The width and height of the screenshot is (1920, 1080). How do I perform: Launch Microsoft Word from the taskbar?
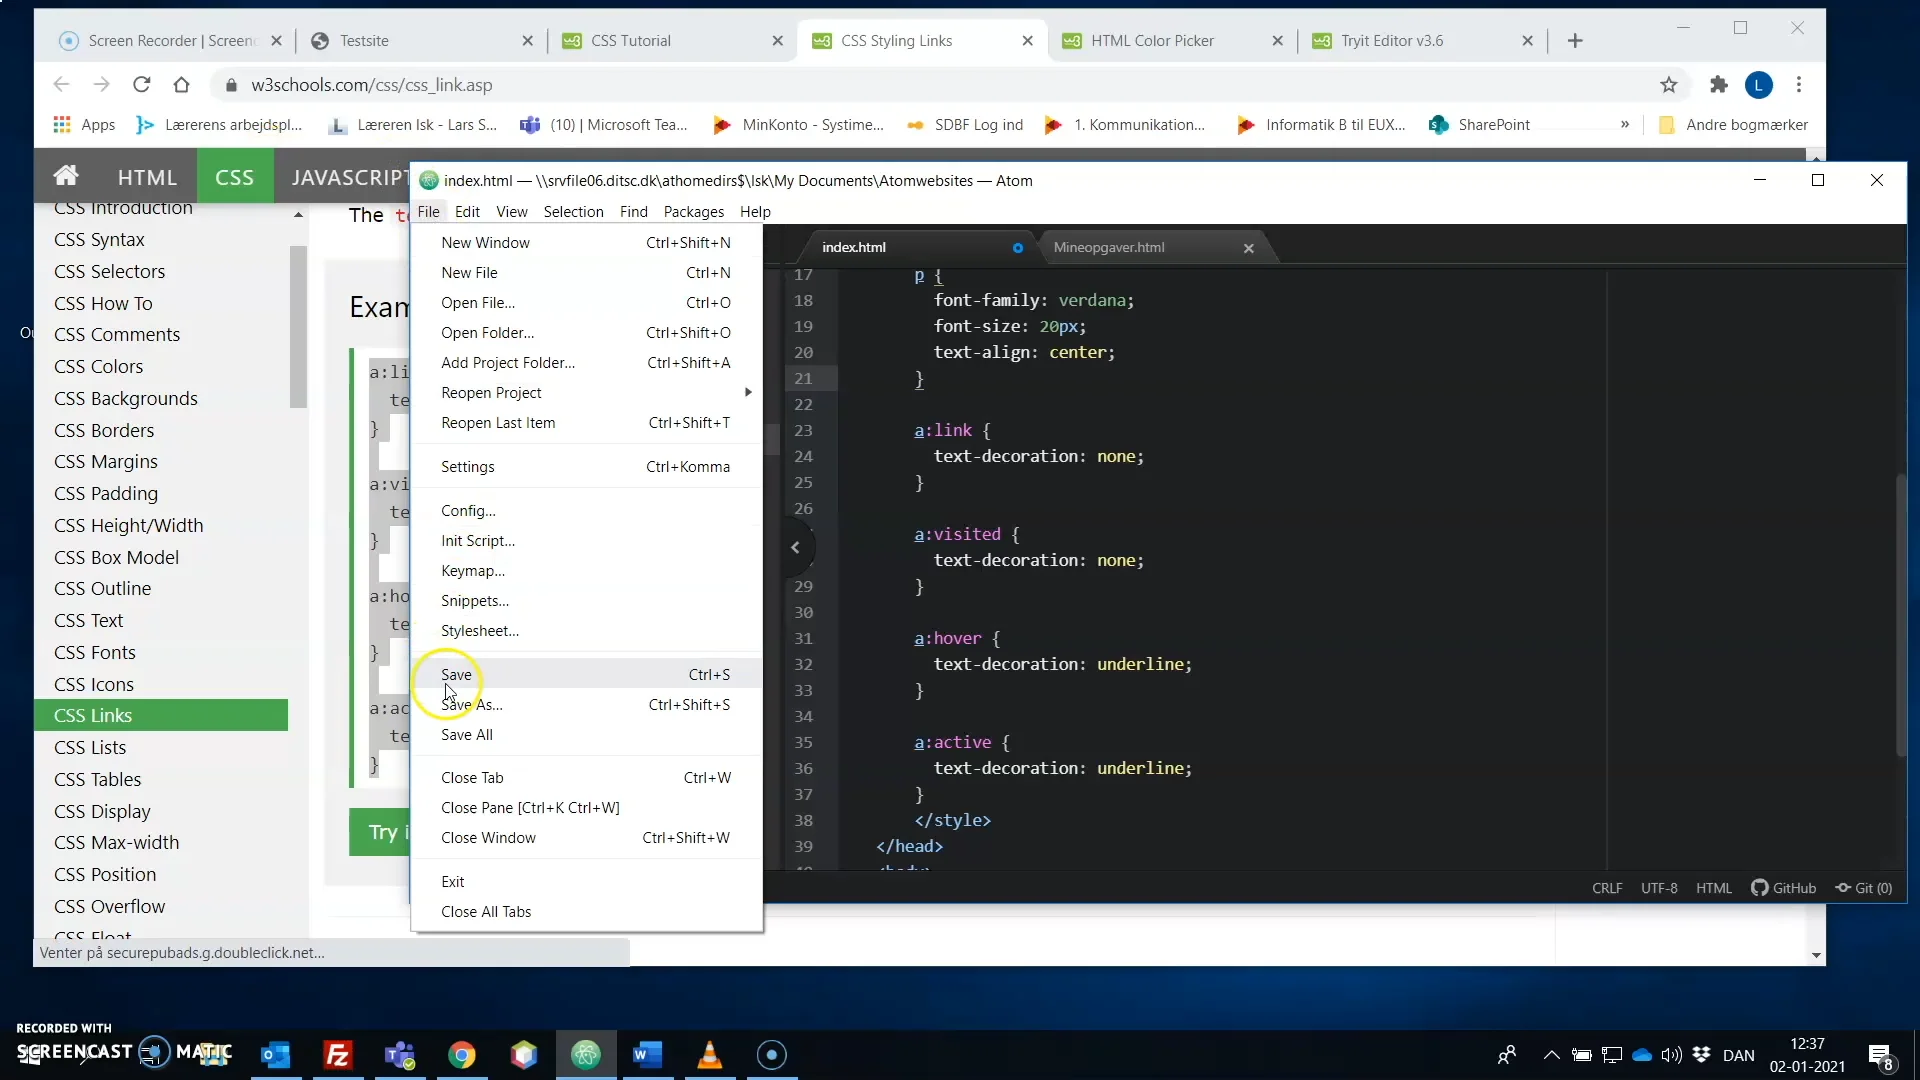pos(648,1055)
